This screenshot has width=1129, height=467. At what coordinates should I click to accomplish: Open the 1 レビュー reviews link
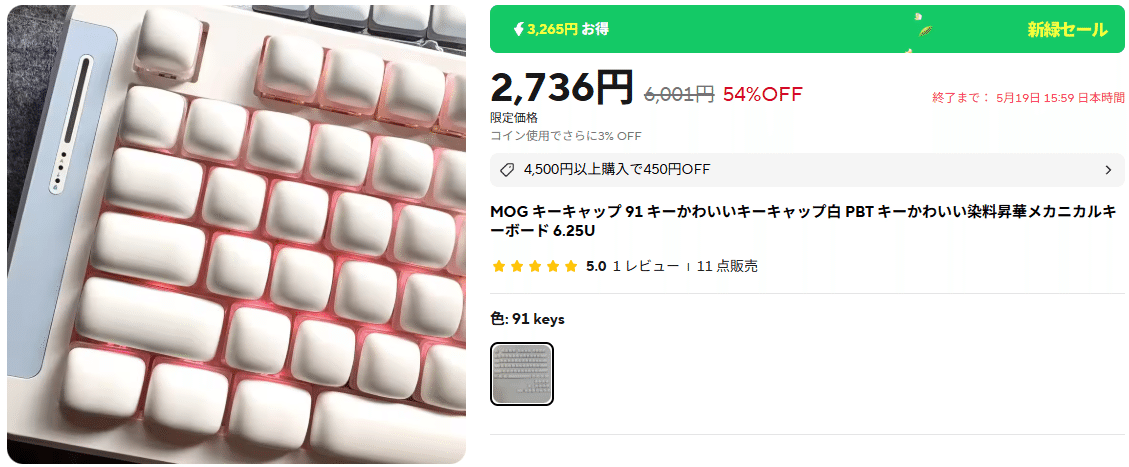(x=646, y=266)
